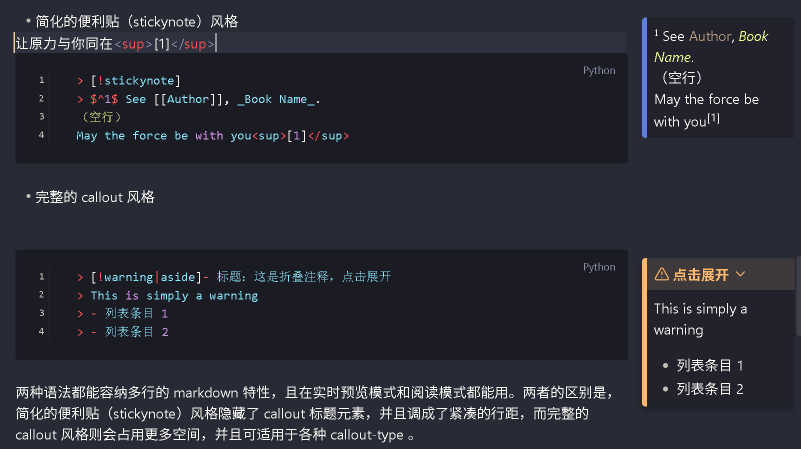Click the blue sticky note left border

coord(645,78)
